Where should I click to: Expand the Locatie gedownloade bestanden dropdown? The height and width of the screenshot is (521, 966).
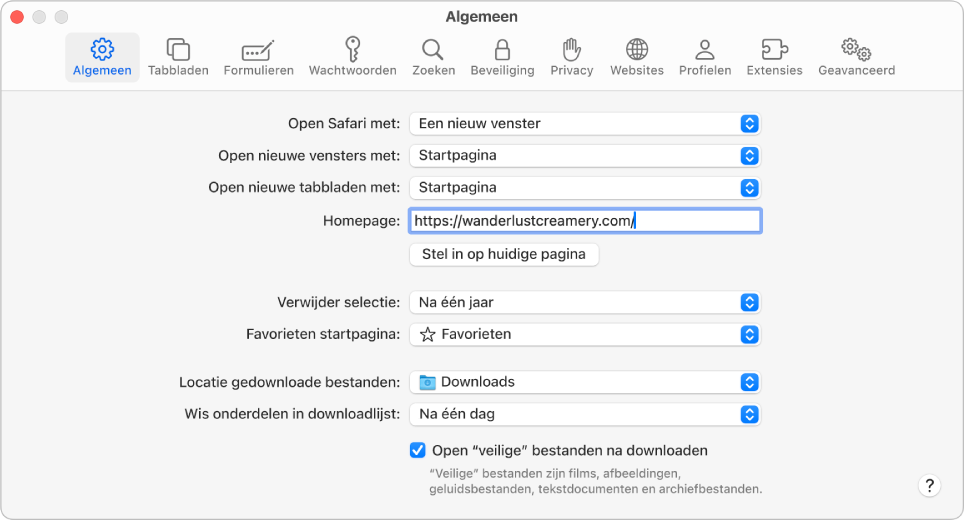coord(585,382)
